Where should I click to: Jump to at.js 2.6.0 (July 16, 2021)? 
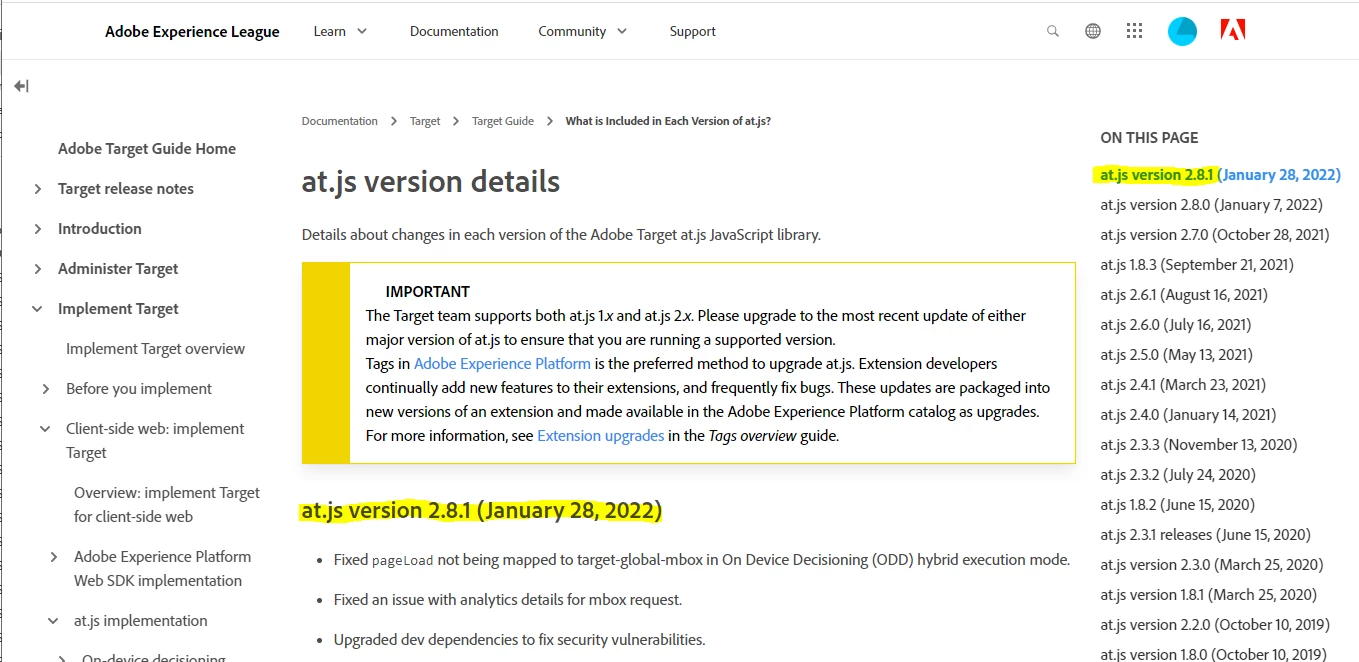click(1176, 325)
